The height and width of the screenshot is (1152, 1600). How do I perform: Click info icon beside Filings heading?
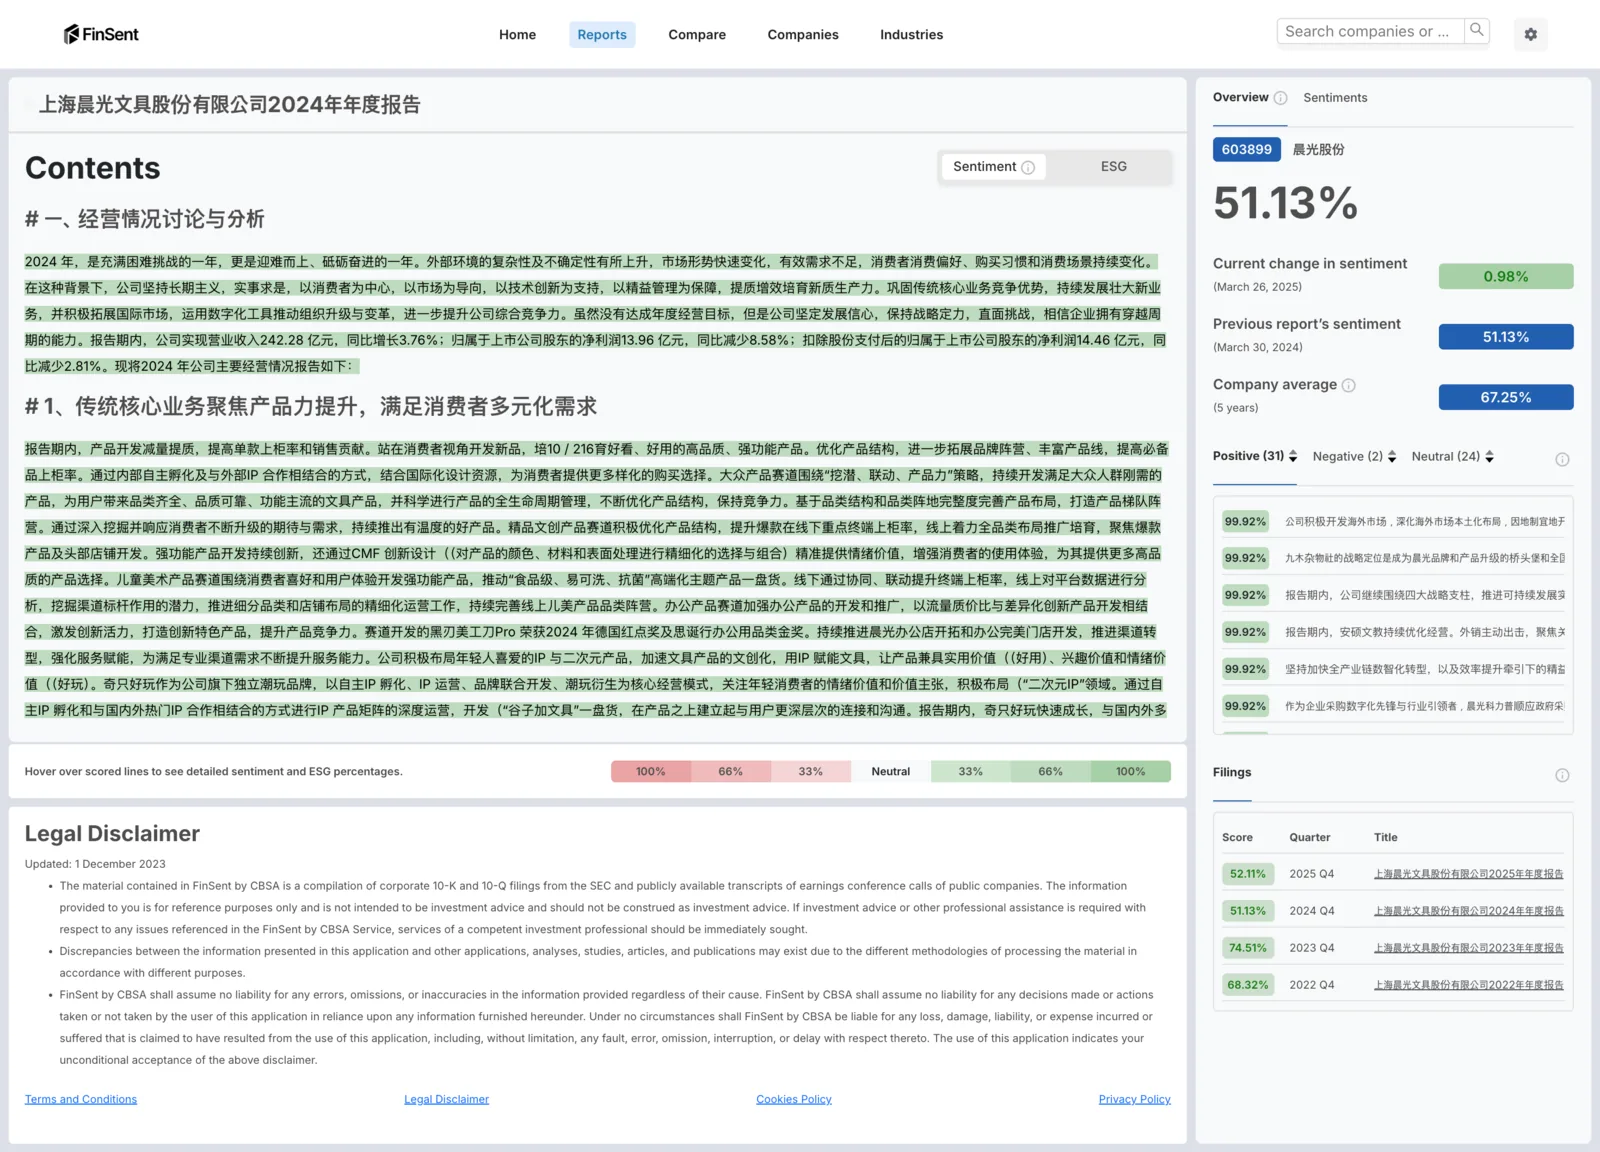pos(1562,775)
